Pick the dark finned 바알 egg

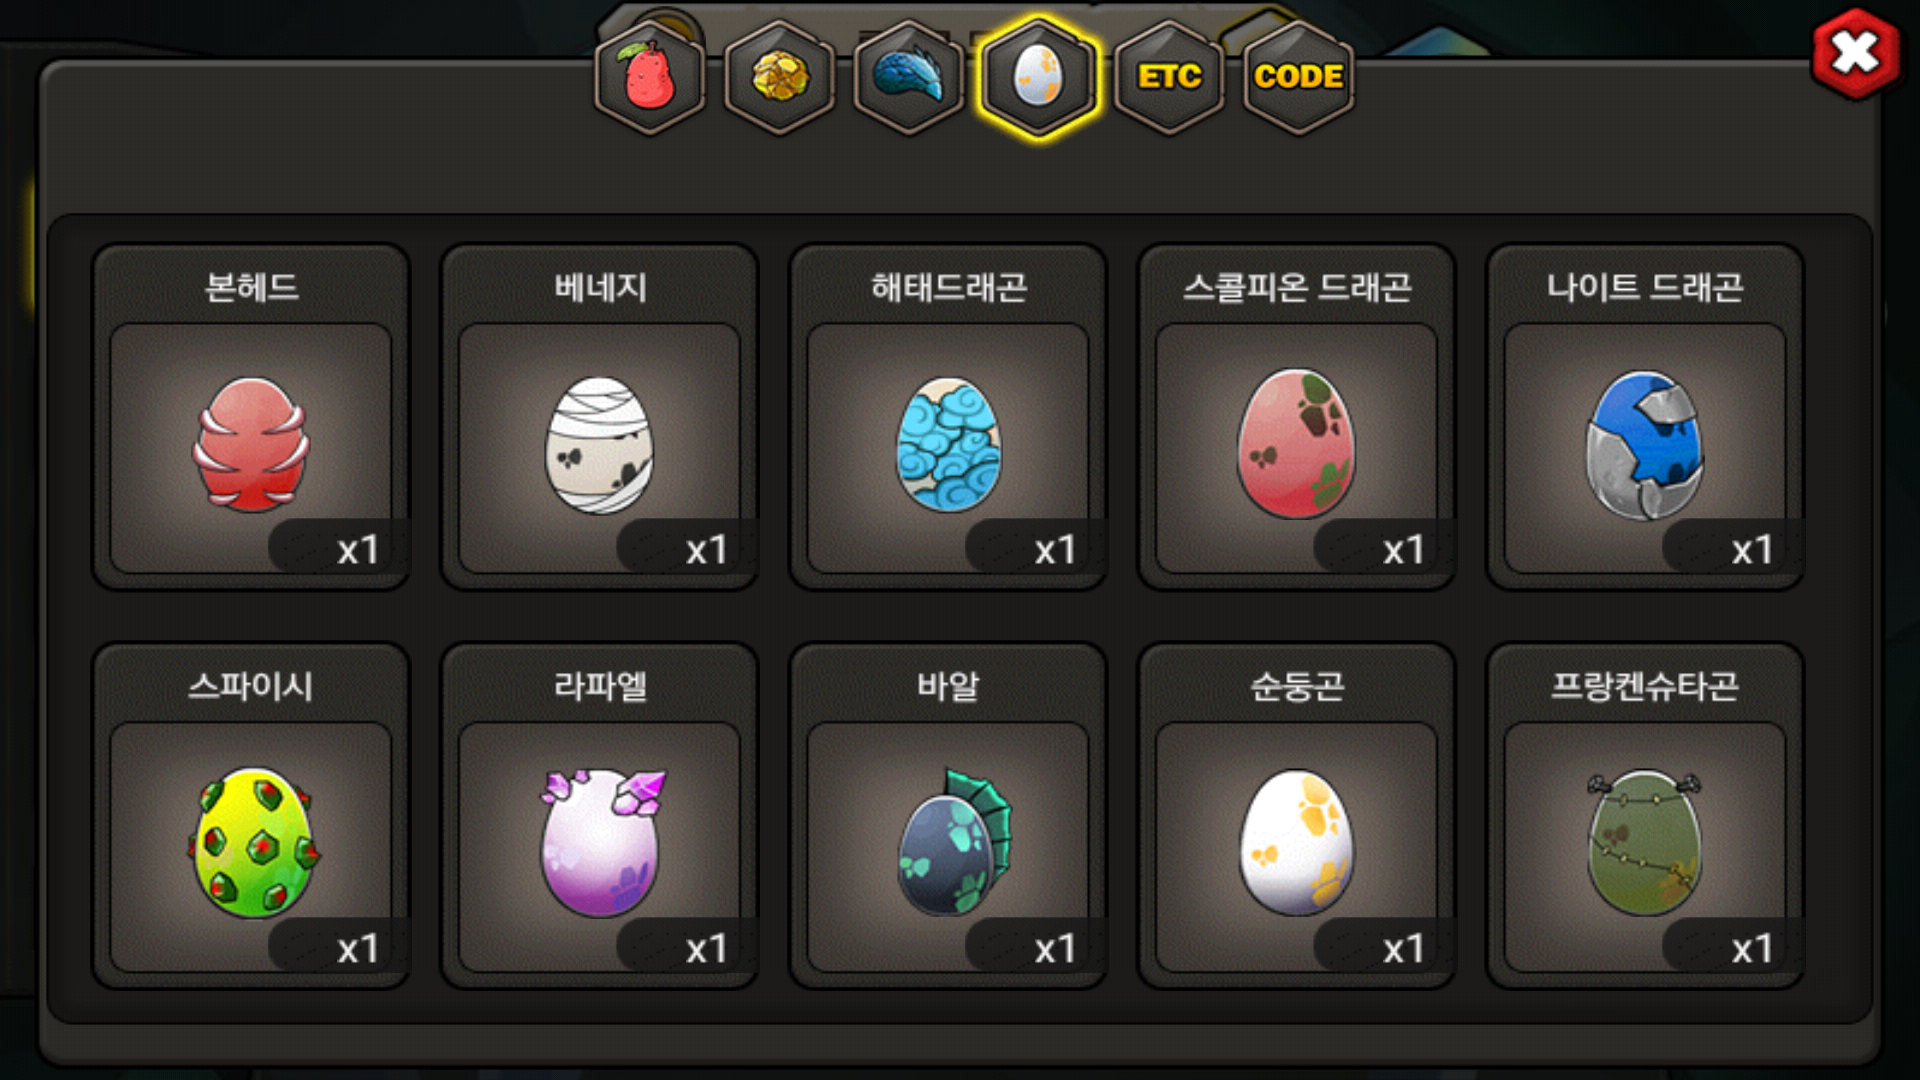pos(954,842)
